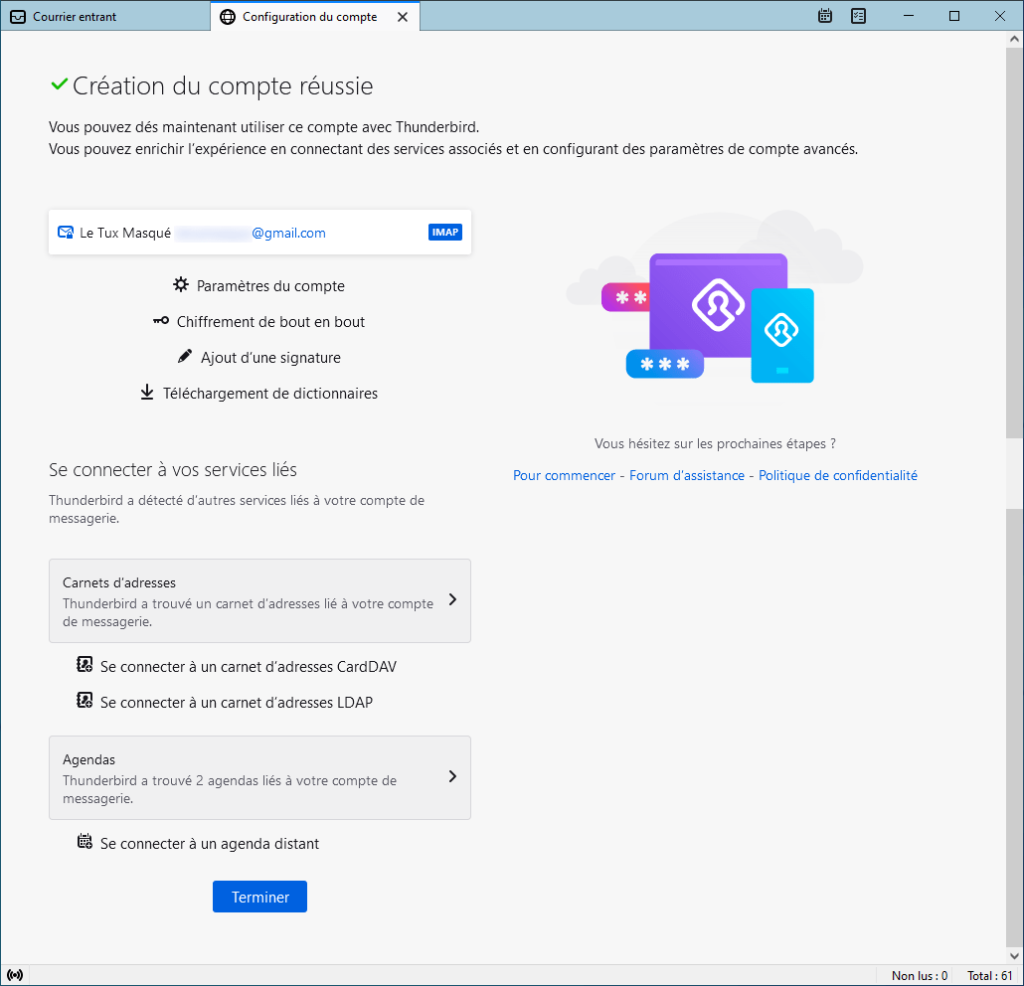Click the mail account icon beside Le Tux Masqué
This screenshot has height=986, width=1024.
[65, 232]
